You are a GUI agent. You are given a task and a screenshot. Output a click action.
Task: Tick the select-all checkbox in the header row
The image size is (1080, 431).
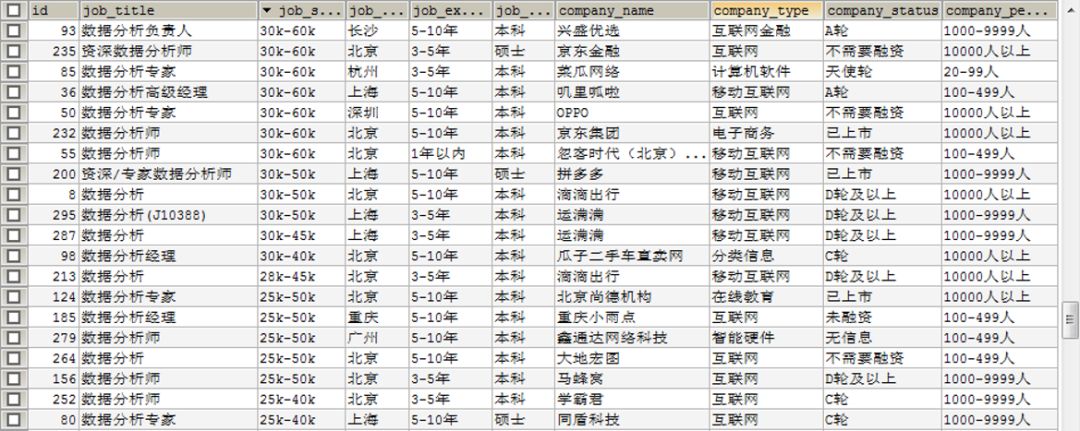pyautogui.click(x=14, y=10)
